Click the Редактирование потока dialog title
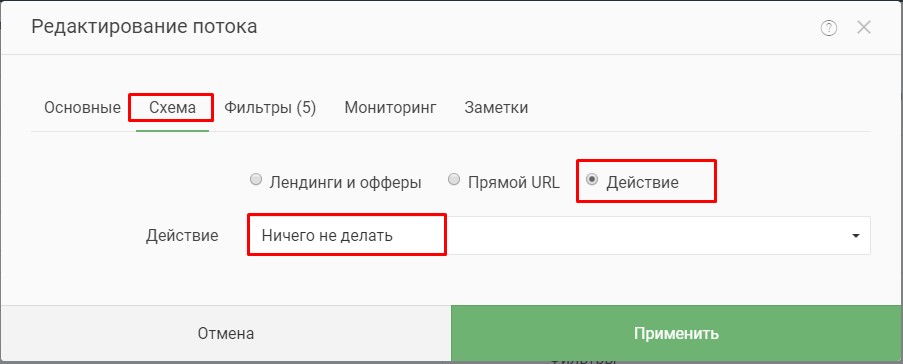 click(x=144, y=26)
